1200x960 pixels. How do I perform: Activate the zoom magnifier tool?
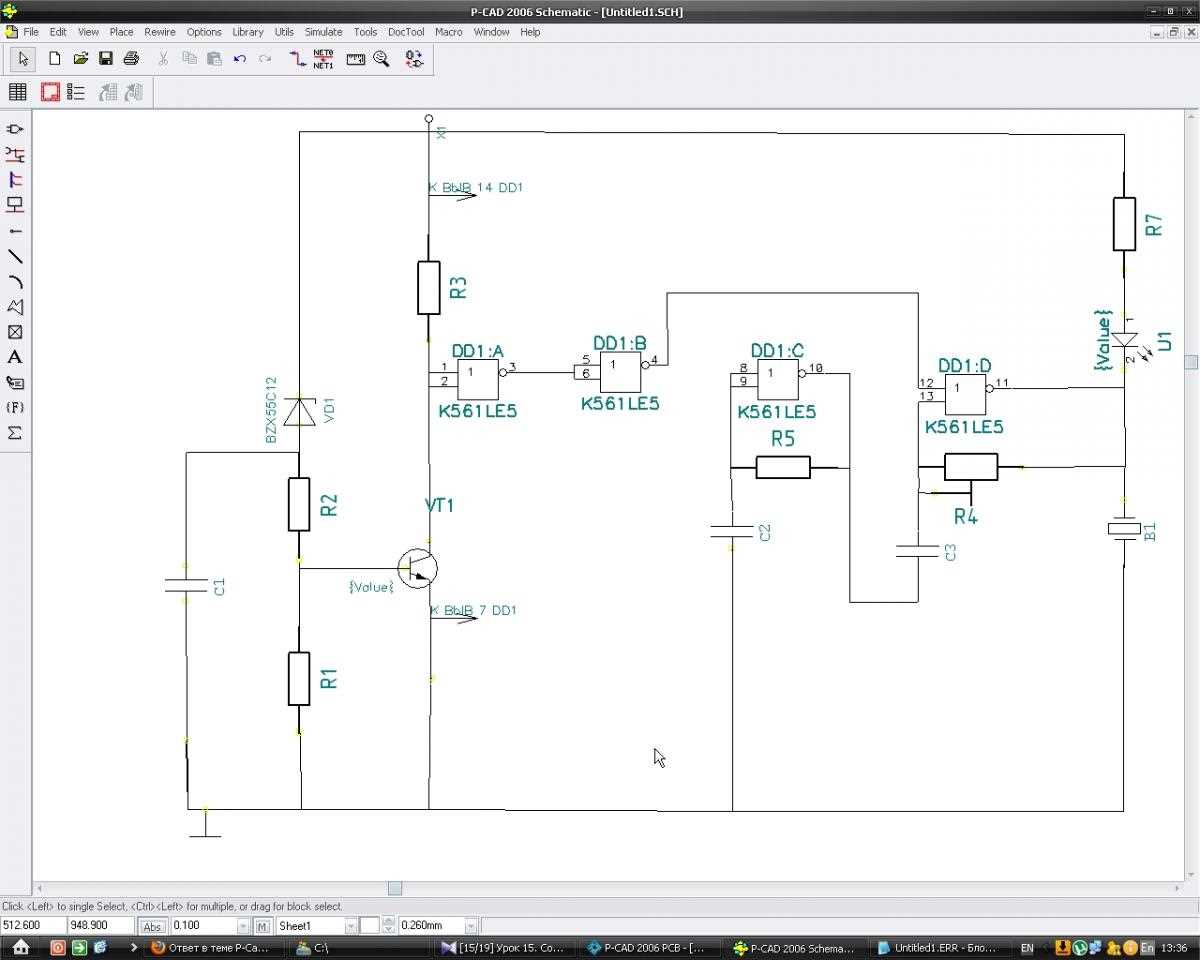click(x=381, y=59)
